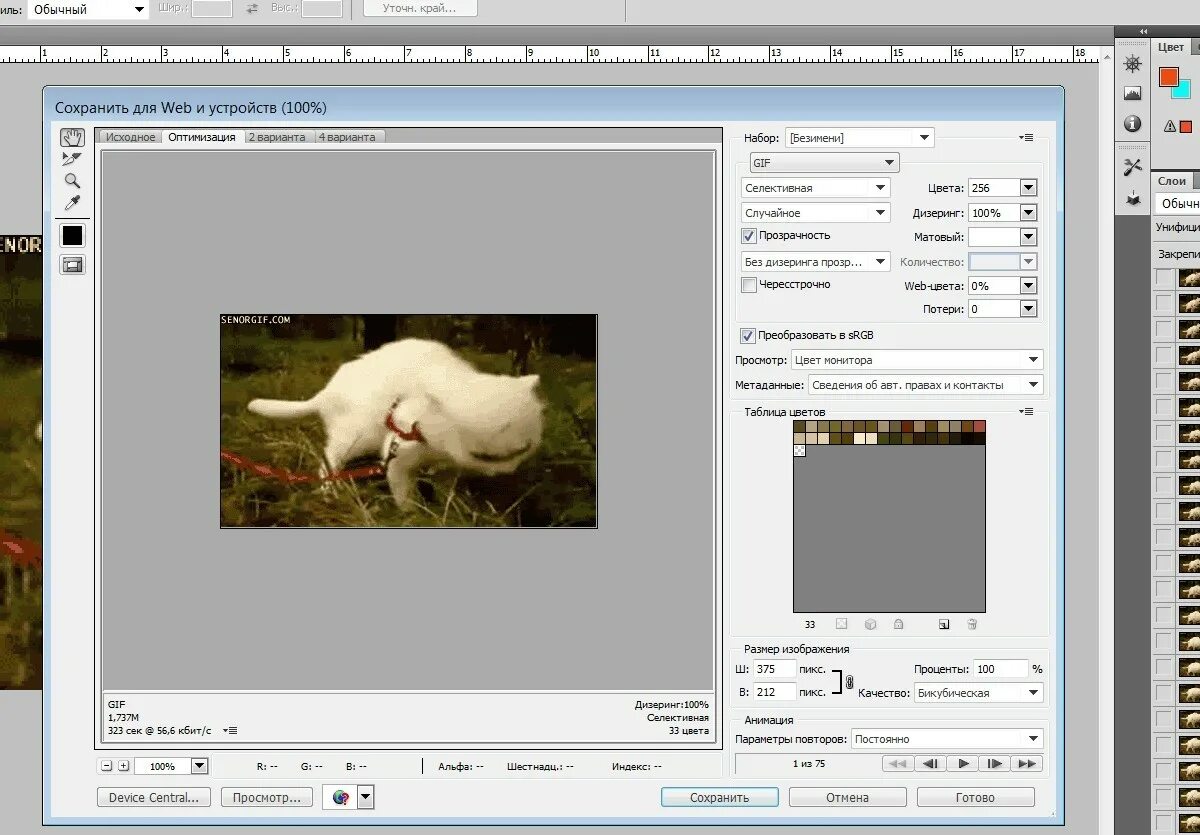The image size is (1200, 835).
Task: Expand the Селективная color reduction dropdown
Action: 815,188
